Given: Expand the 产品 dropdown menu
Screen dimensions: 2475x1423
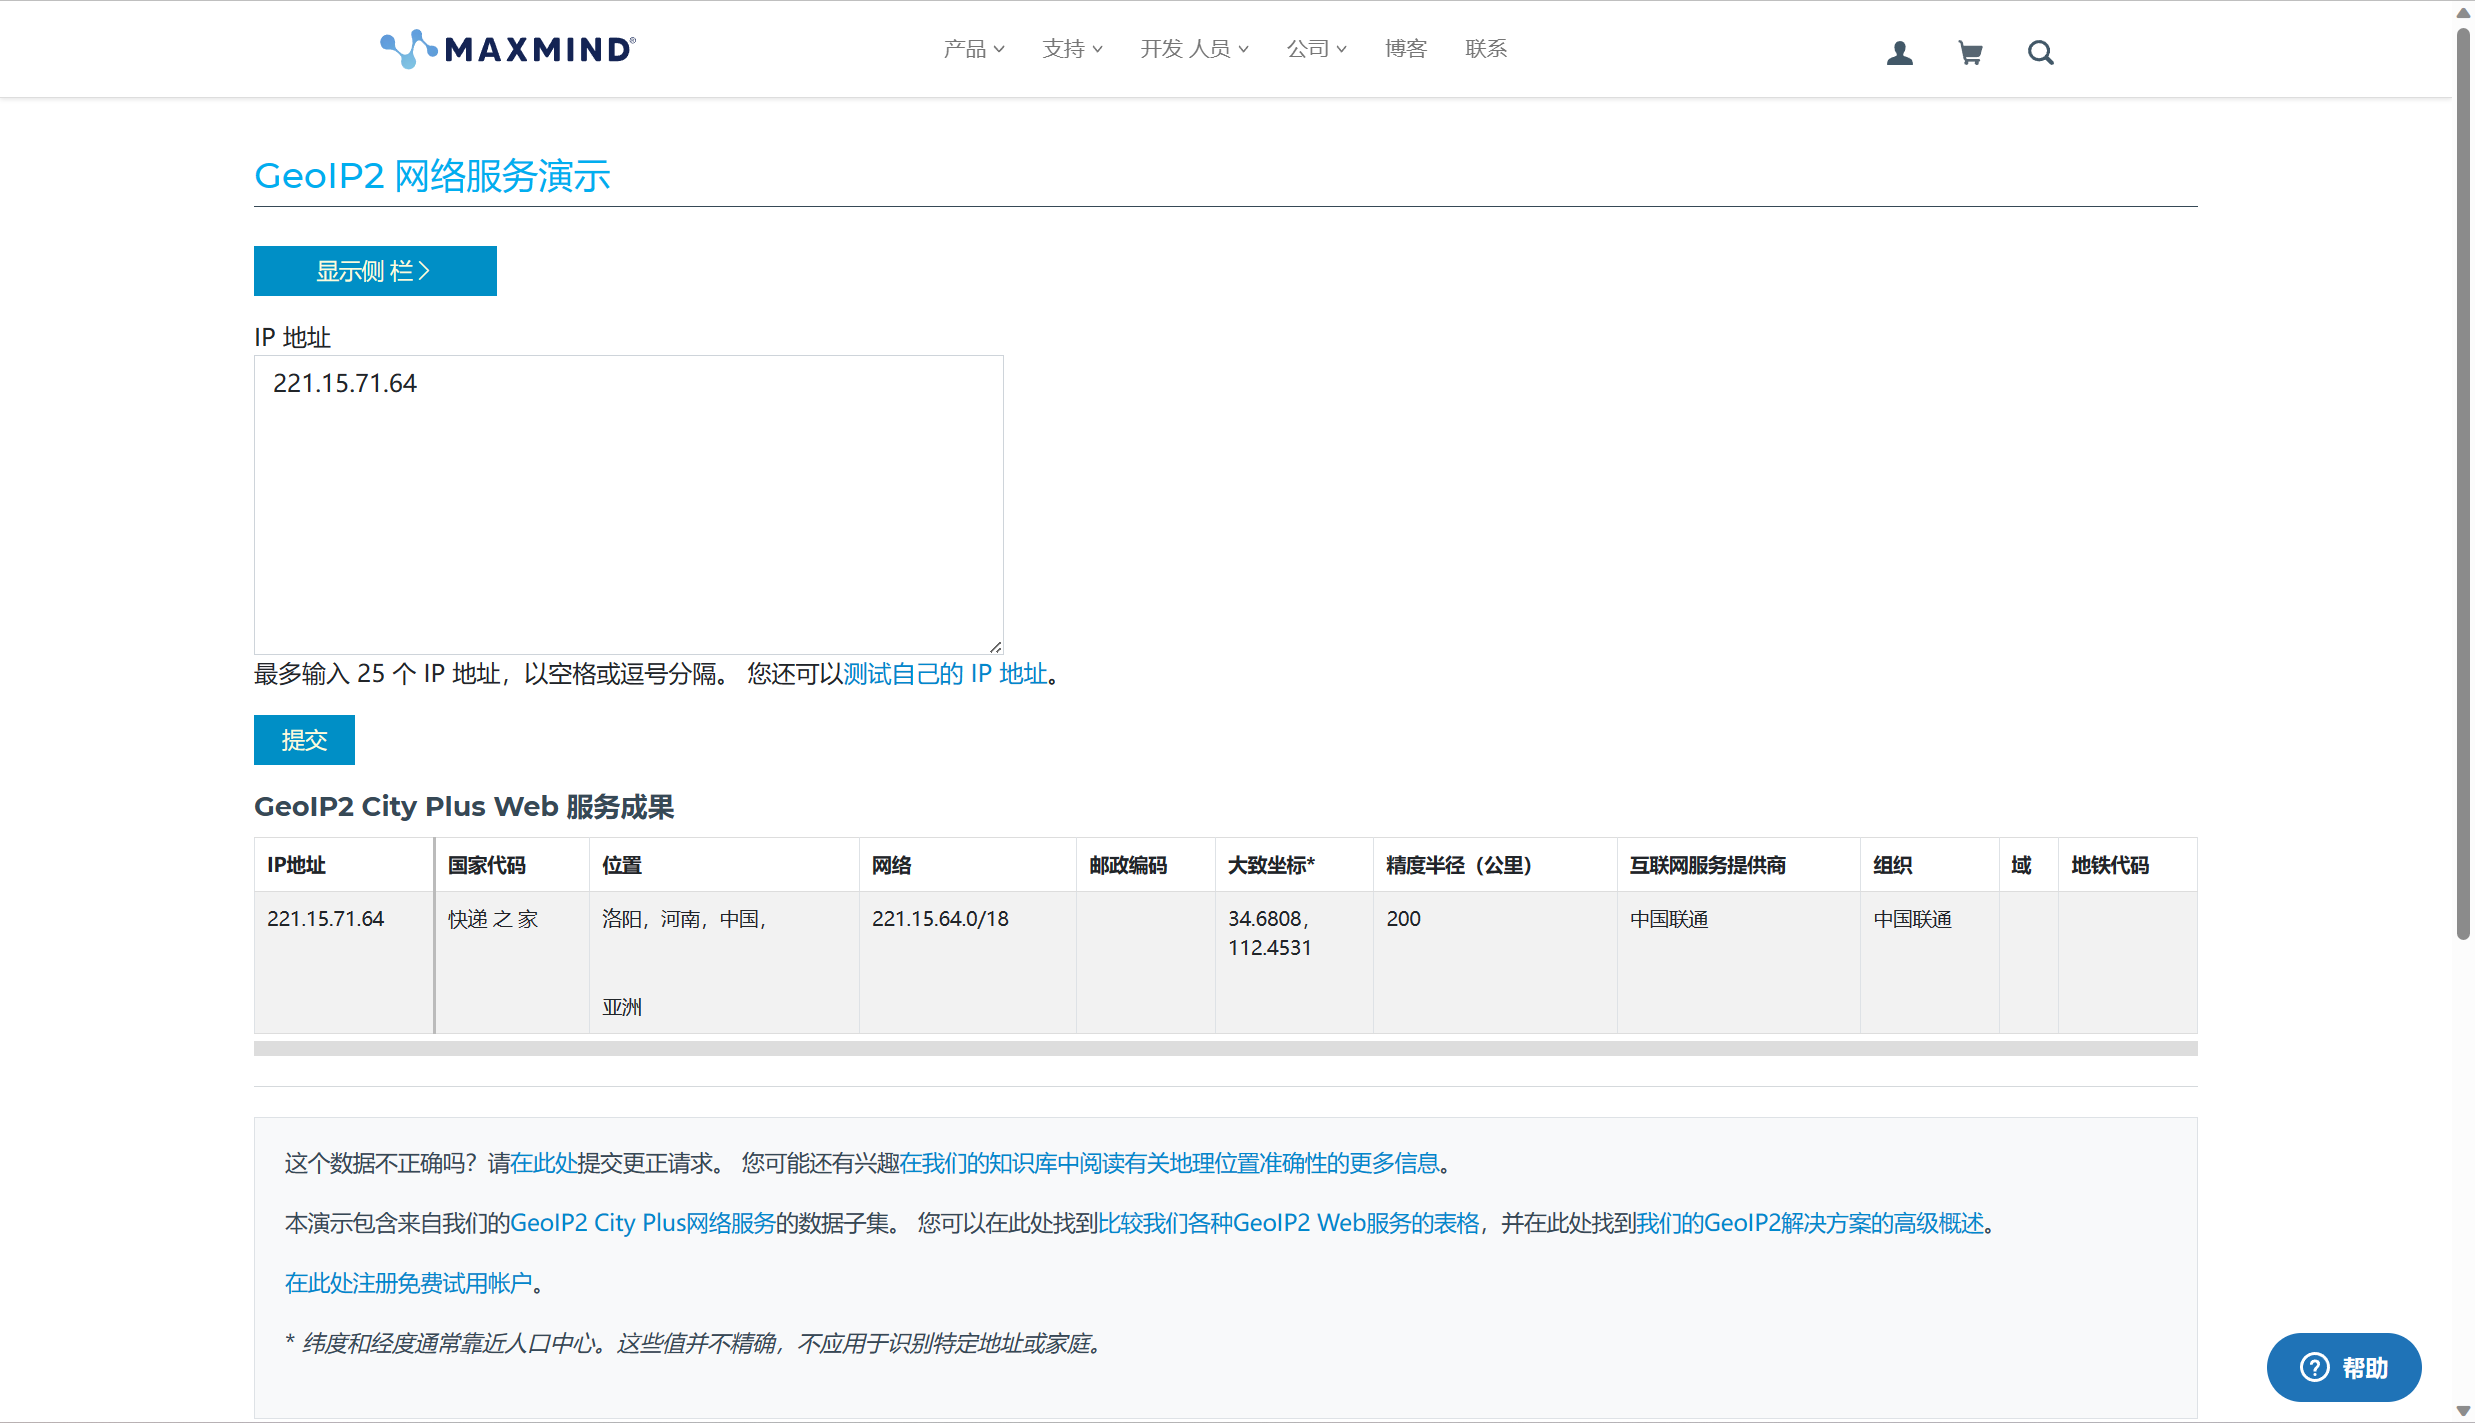Looking at the screenshot, I should [x=974, y=49].
